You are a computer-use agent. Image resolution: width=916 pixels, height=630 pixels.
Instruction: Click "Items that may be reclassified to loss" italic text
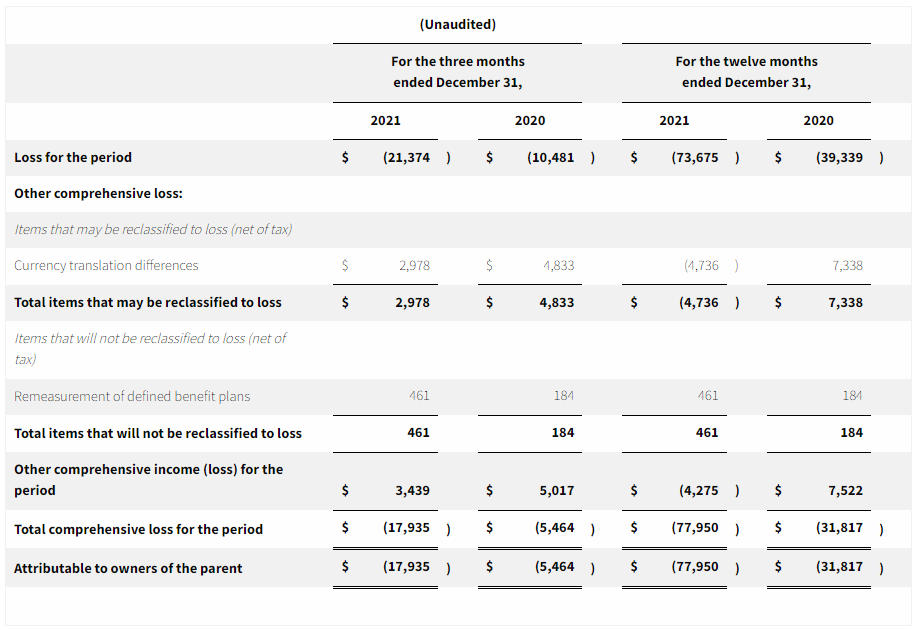pos(153,229)
